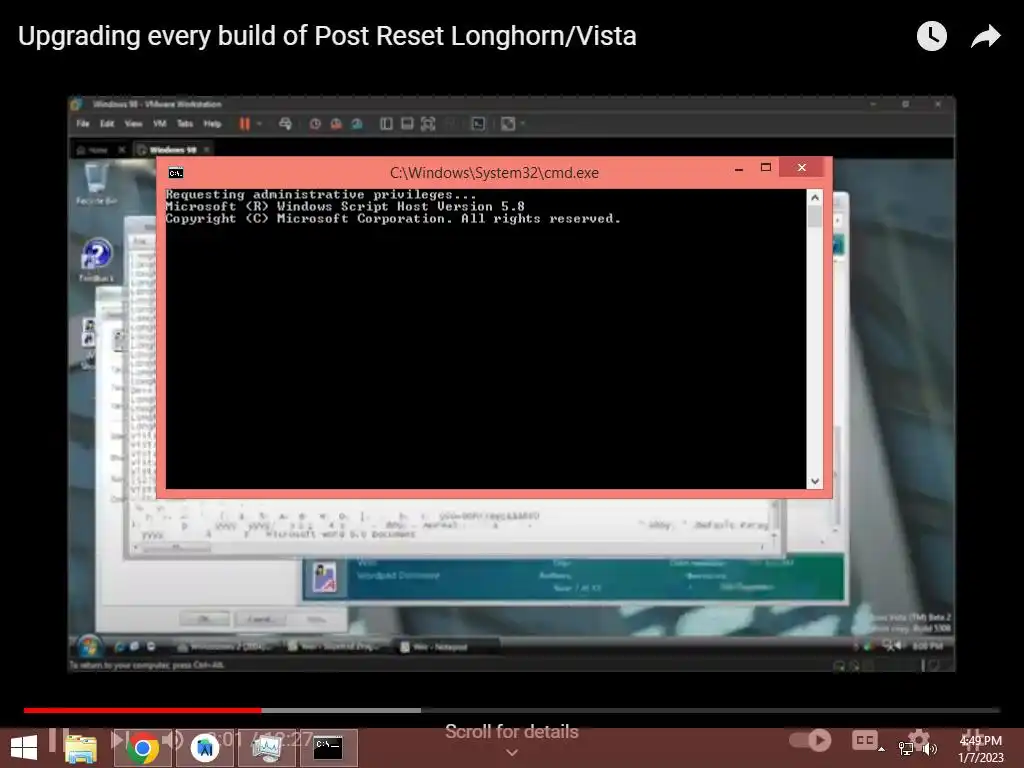The image size is (1024, 768).
Task: Click VMware snapshot manager icon
Action: (x=357, y=124)
